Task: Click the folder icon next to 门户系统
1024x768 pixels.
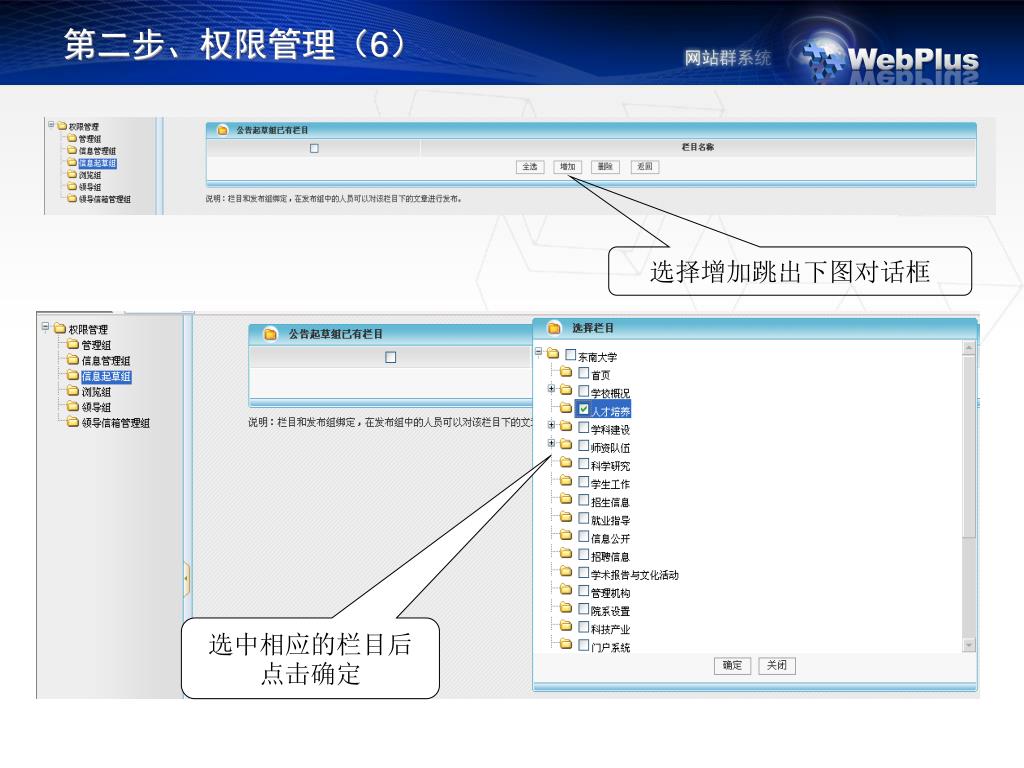Action: click(566, 646)
